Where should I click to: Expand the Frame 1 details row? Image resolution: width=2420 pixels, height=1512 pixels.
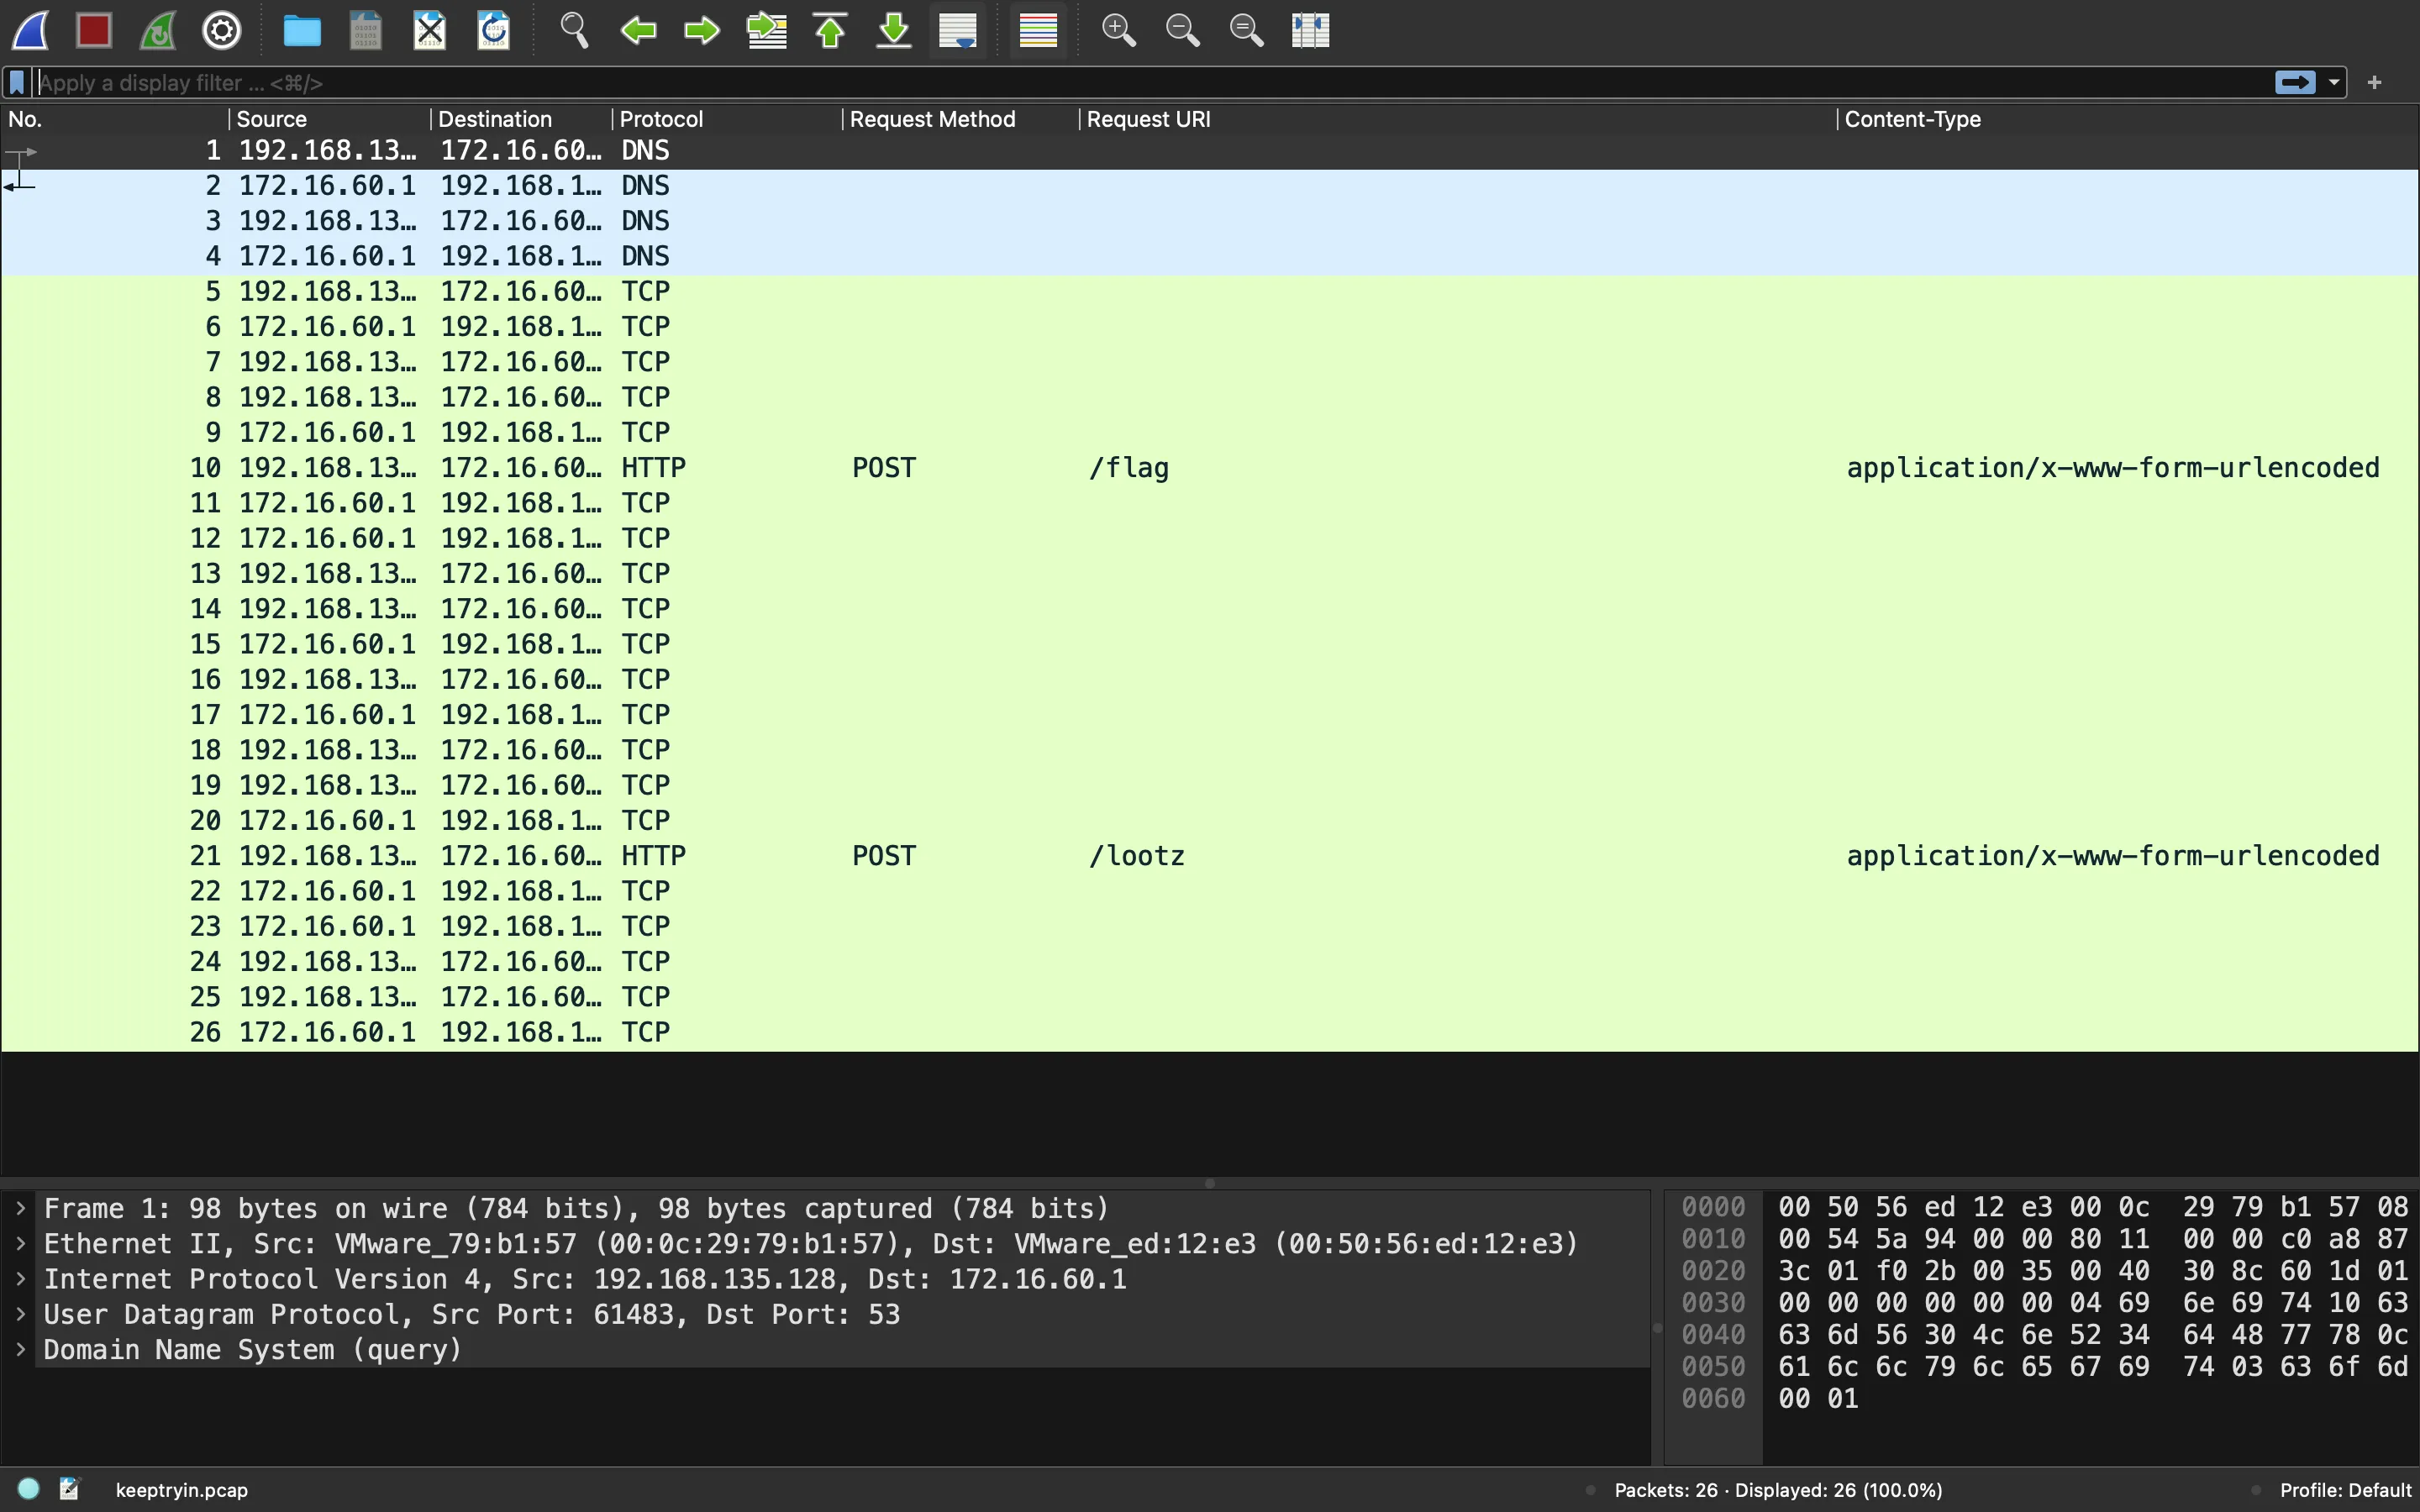[x=20, y=1208]
